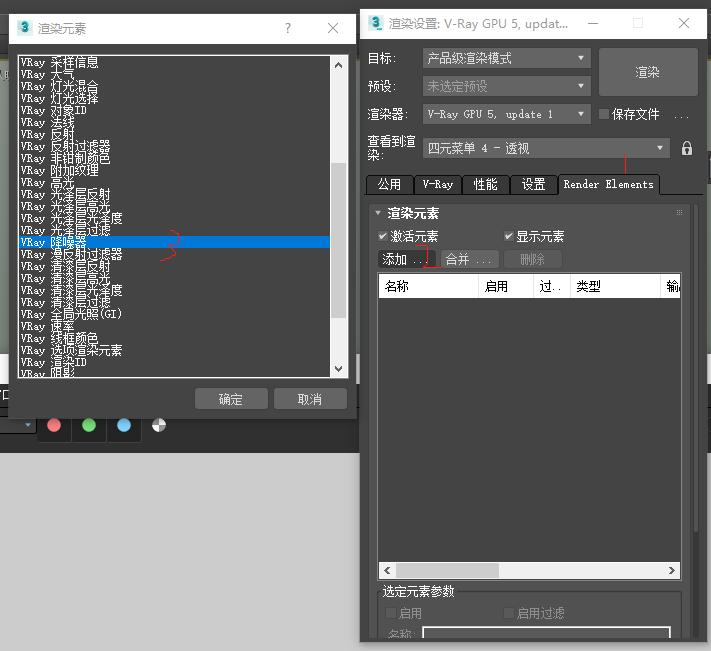711x651 pixels.
Task: Select VRay 漫反射过滤器 in the list
Action: (174, 254)
